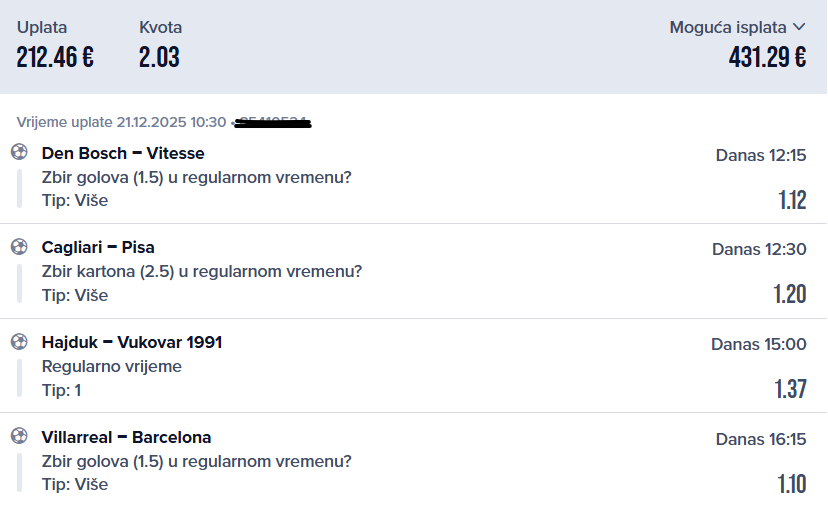This screenshot has width=828, height=506.
Task: Expand the Moguća isplata chevron
Action: coord(798,28)
